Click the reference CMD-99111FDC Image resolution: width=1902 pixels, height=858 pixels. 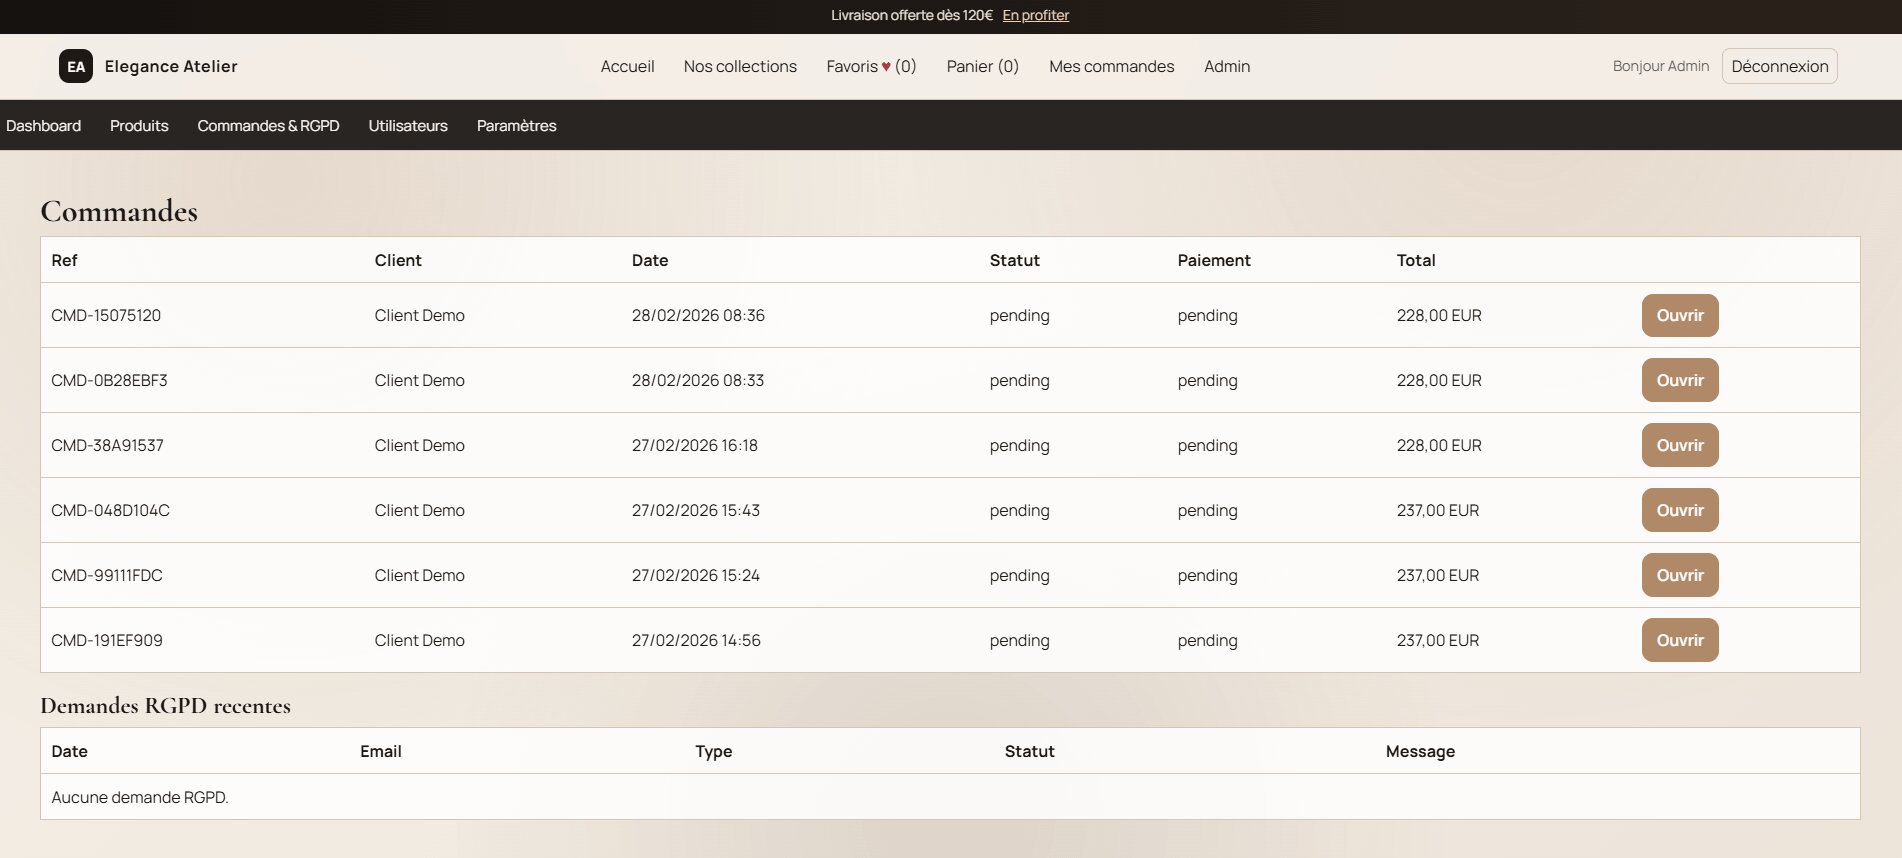(106, 575)
